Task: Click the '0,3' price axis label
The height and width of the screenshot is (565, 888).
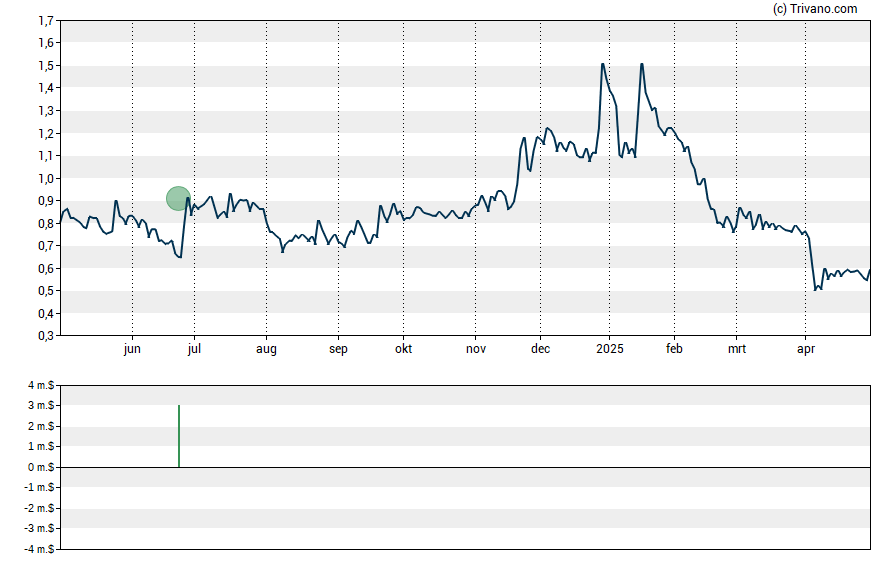Action: (46, 336)
